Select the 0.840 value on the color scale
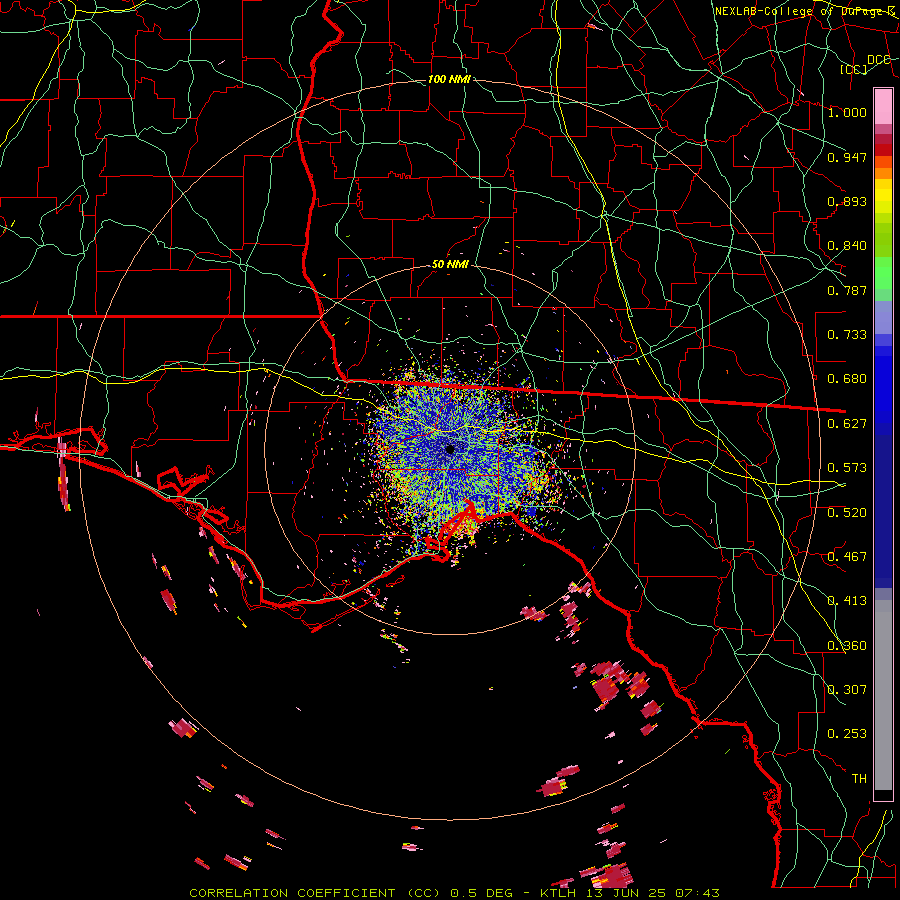 point(847,246)
